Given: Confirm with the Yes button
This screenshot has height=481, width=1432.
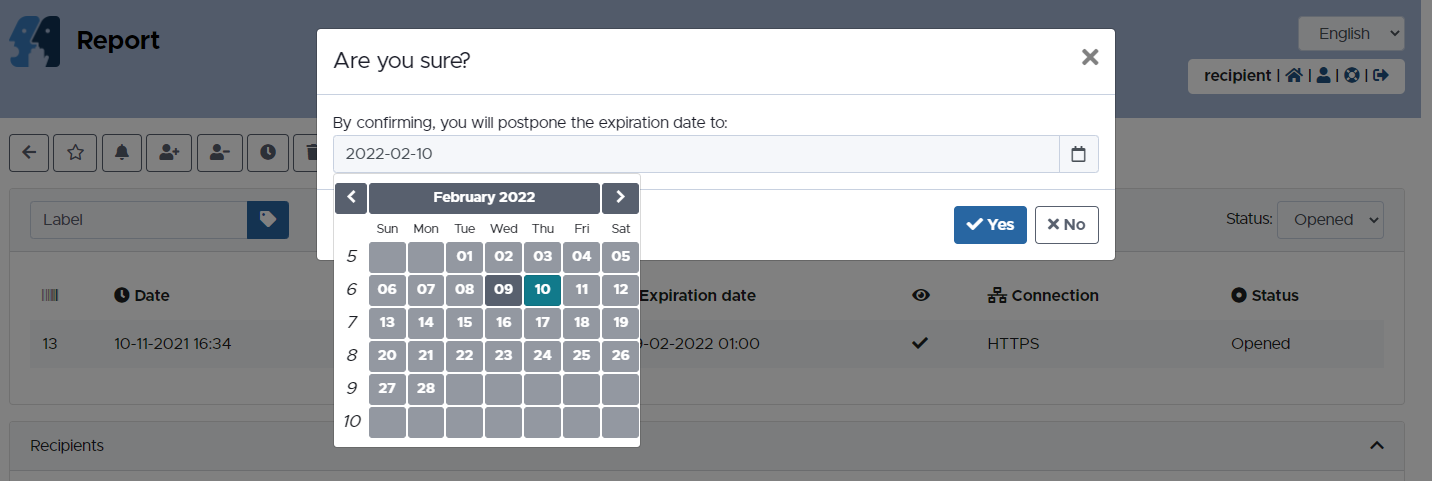Looking at the screenshot, I should pos(990,225).
